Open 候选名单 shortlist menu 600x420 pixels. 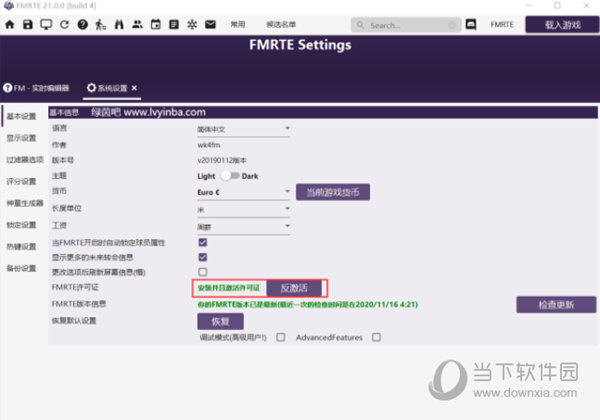[281, 25]
